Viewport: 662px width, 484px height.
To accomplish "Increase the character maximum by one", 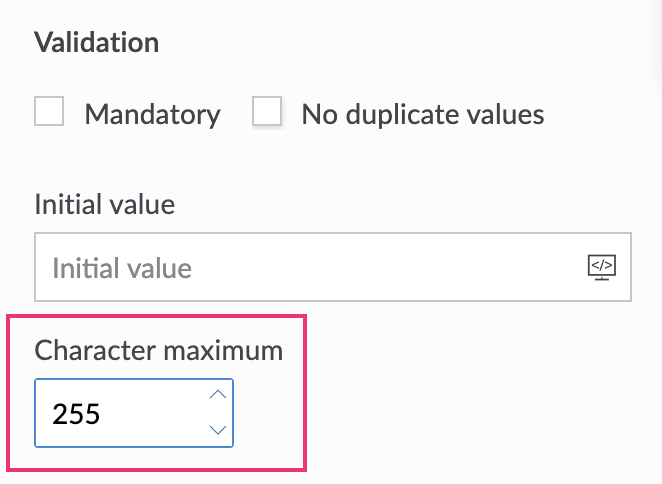I will tap(217, 394).
